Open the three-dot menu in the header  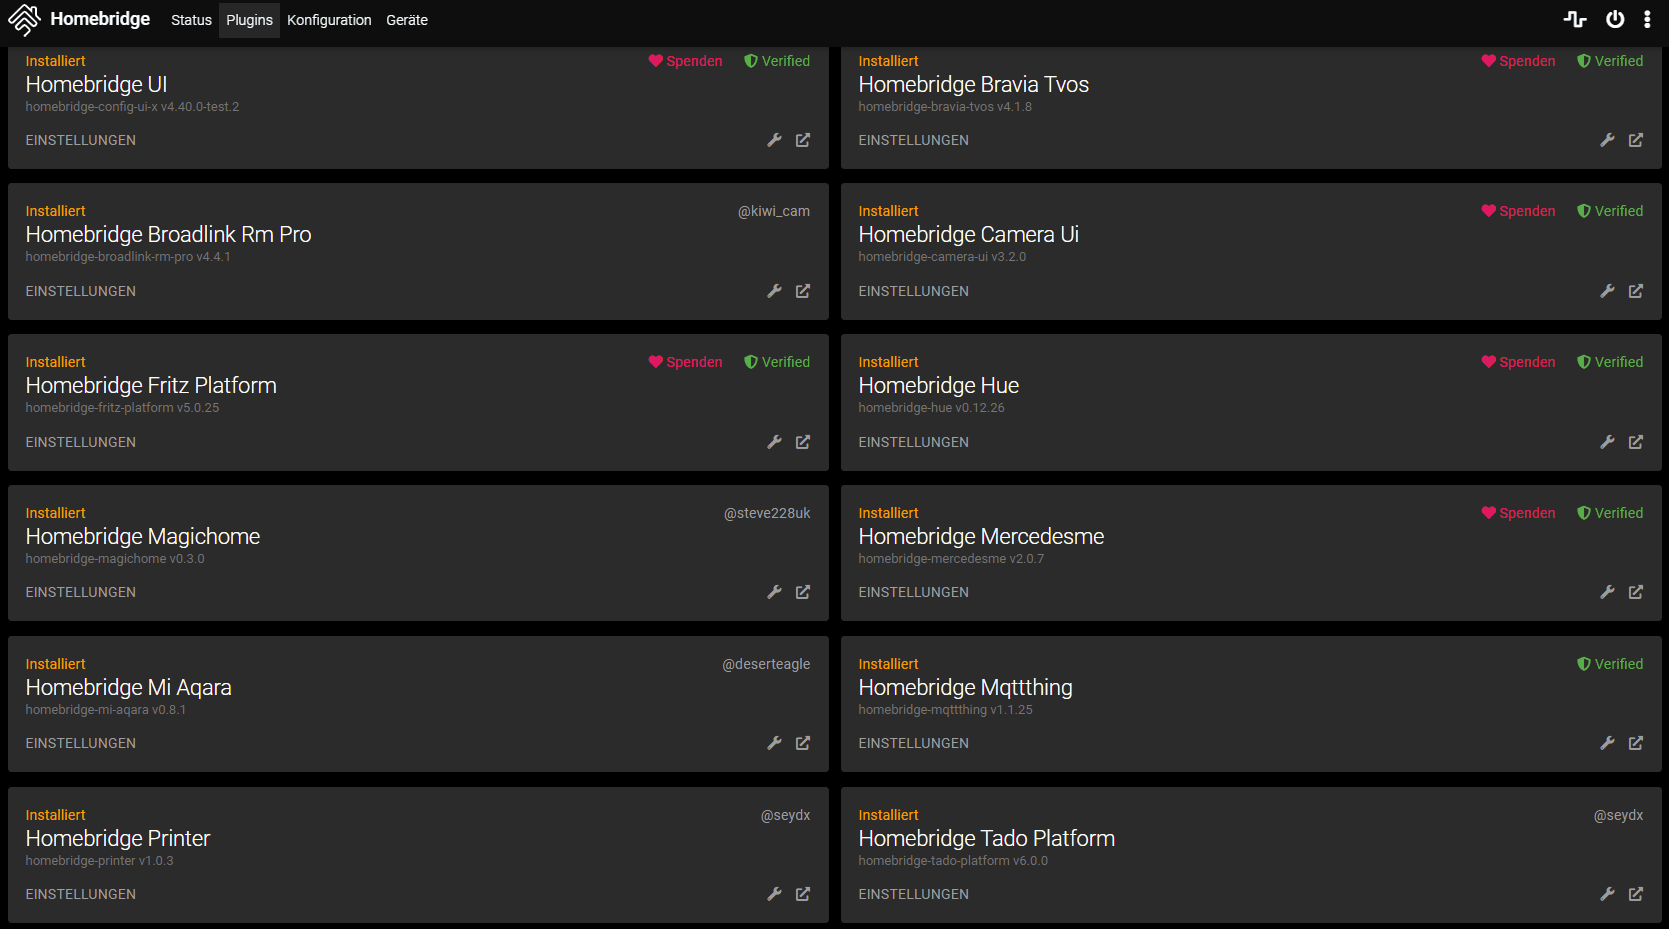(1647, 19)
